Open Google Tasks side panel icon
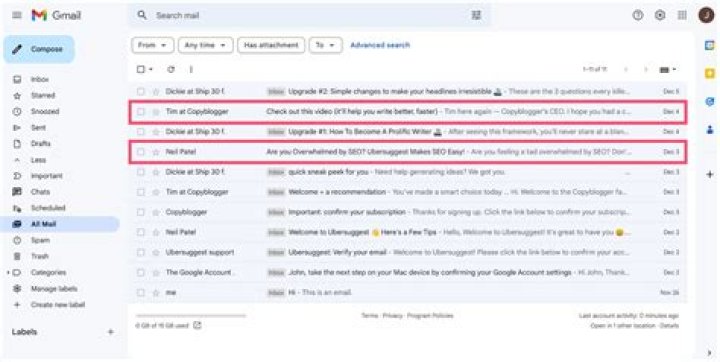This screenshot has height=362, width=720. [x=709, y=102]
